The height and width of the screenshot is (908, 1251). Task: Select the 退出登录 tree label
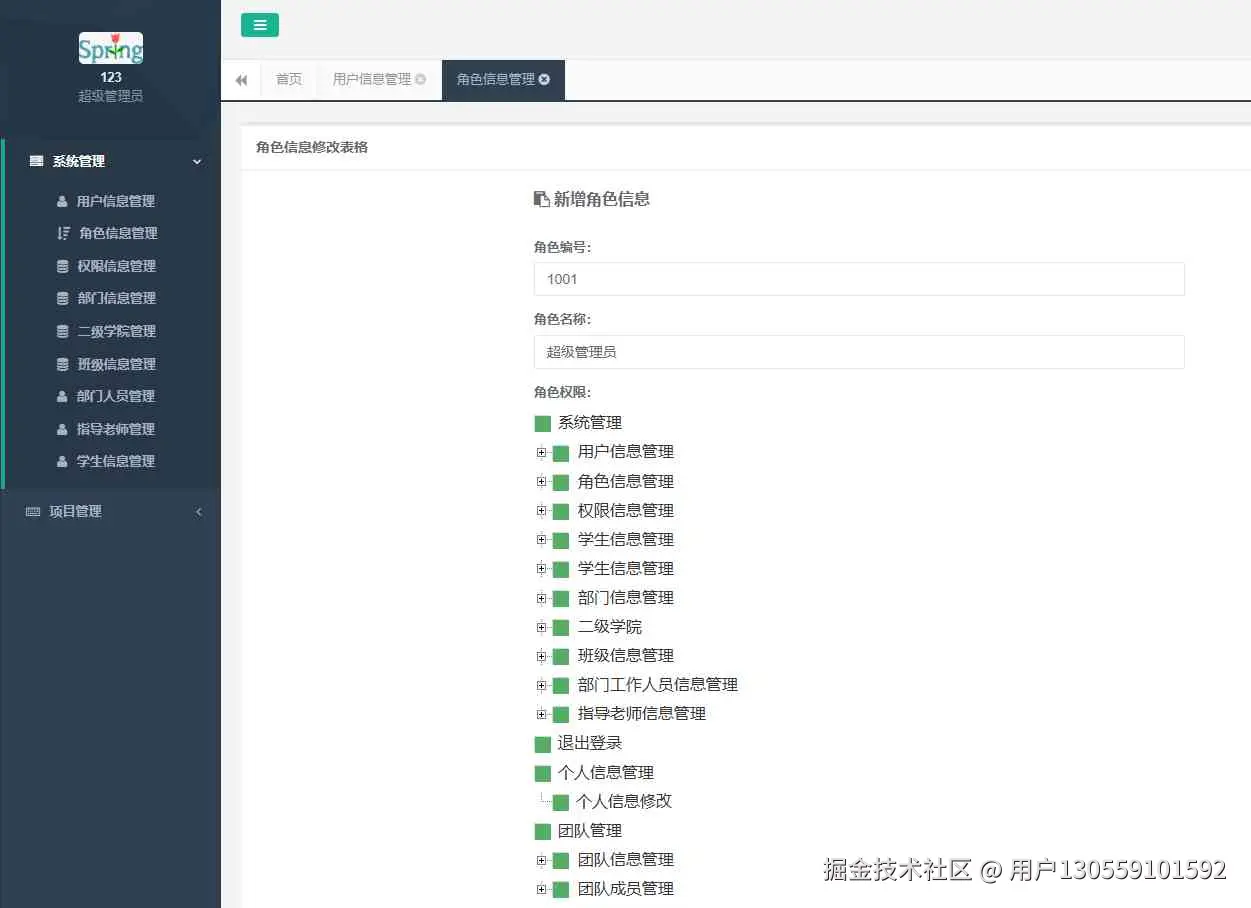pyautogui.click(x=590, y=743)
